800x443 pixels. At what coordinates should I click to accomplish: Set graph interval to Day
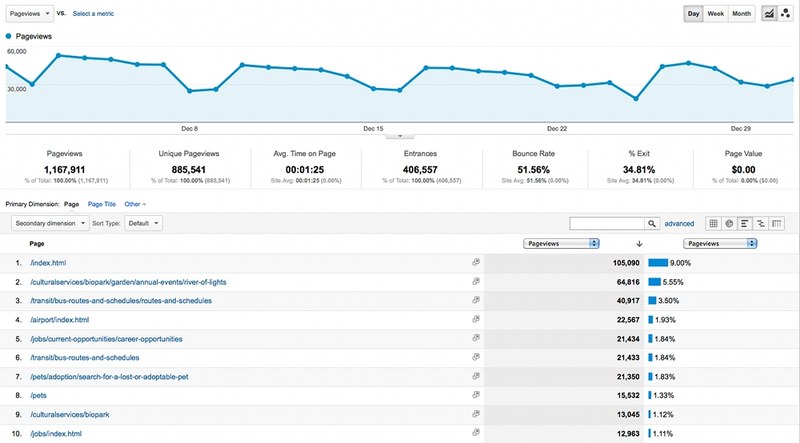(693, 14)
